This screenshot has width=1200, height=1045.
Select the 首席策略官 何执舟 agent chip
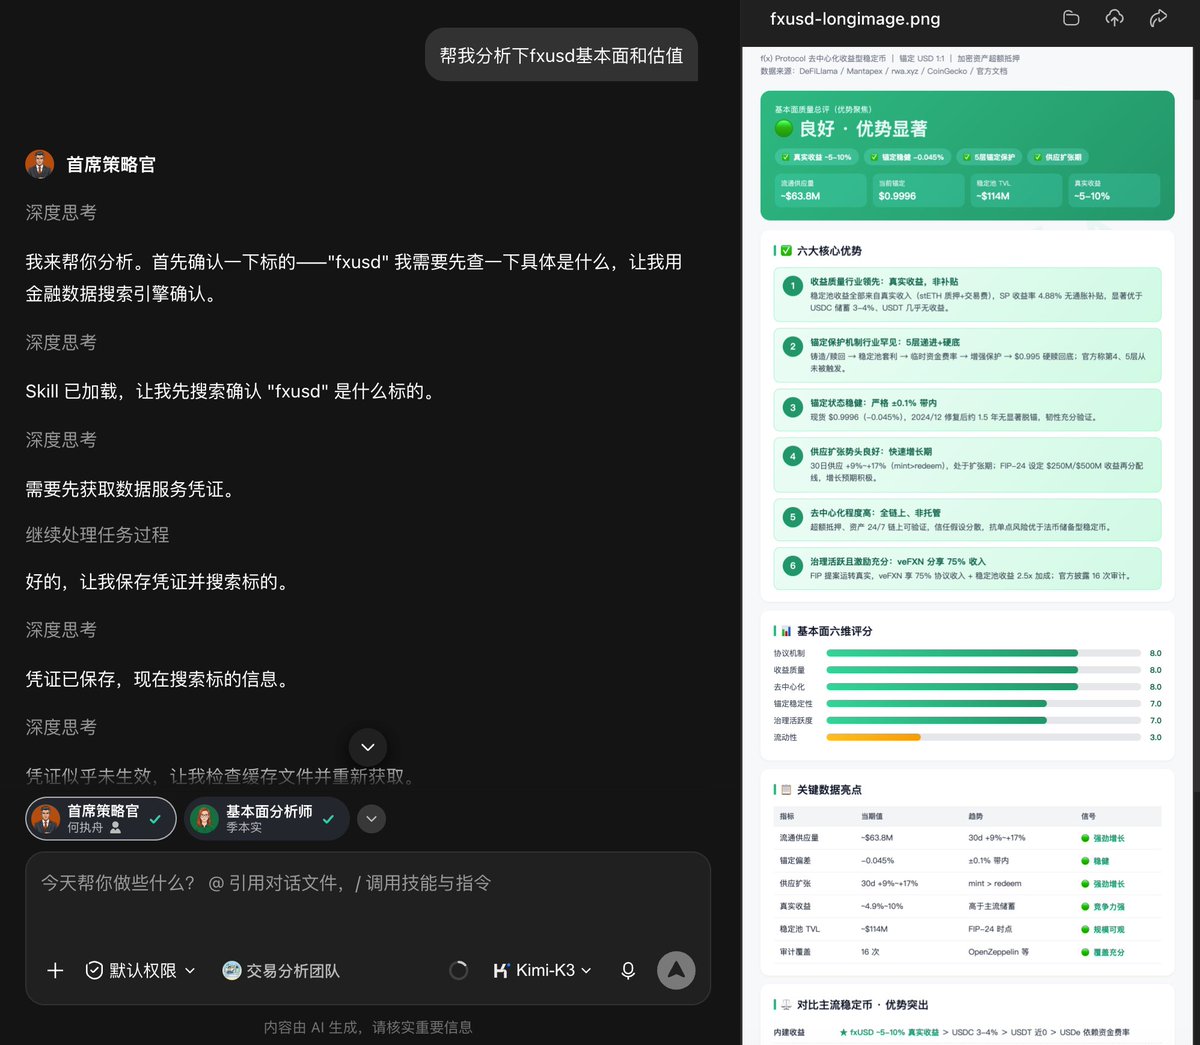[x=101, y=818]
